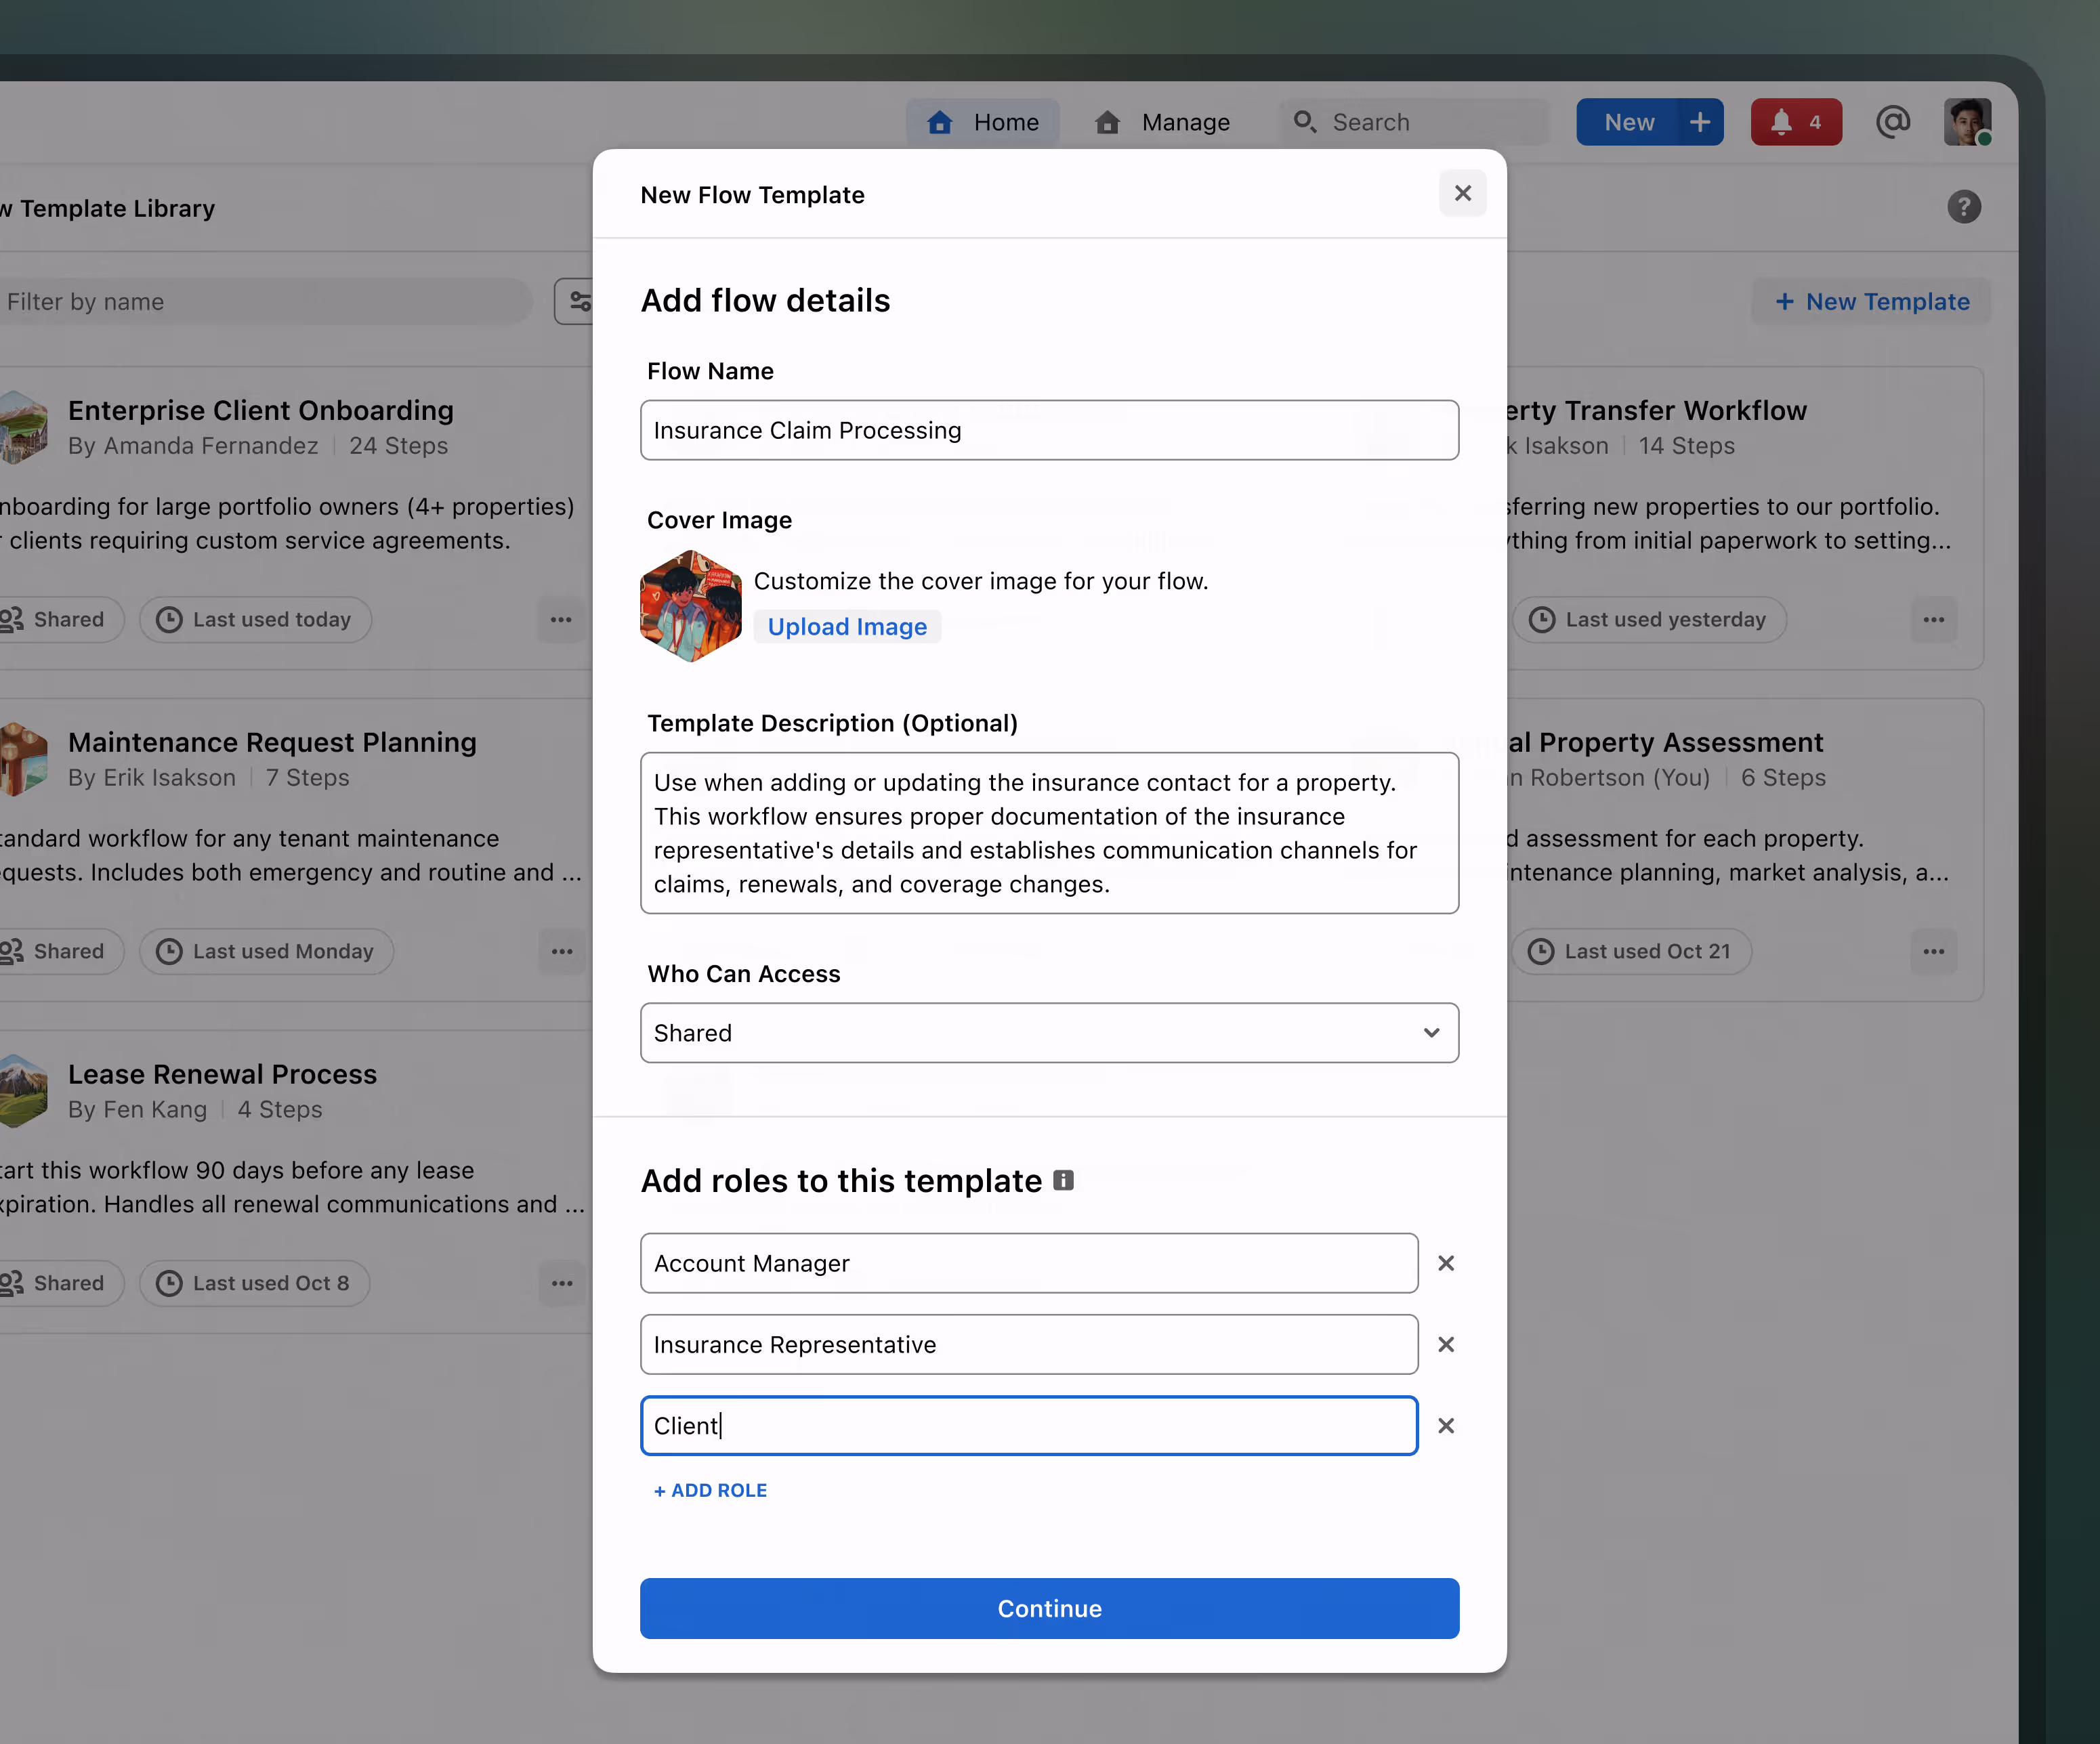Open more options for Lease Renewal Process

pyautogui.click(x=561, y=1283)
